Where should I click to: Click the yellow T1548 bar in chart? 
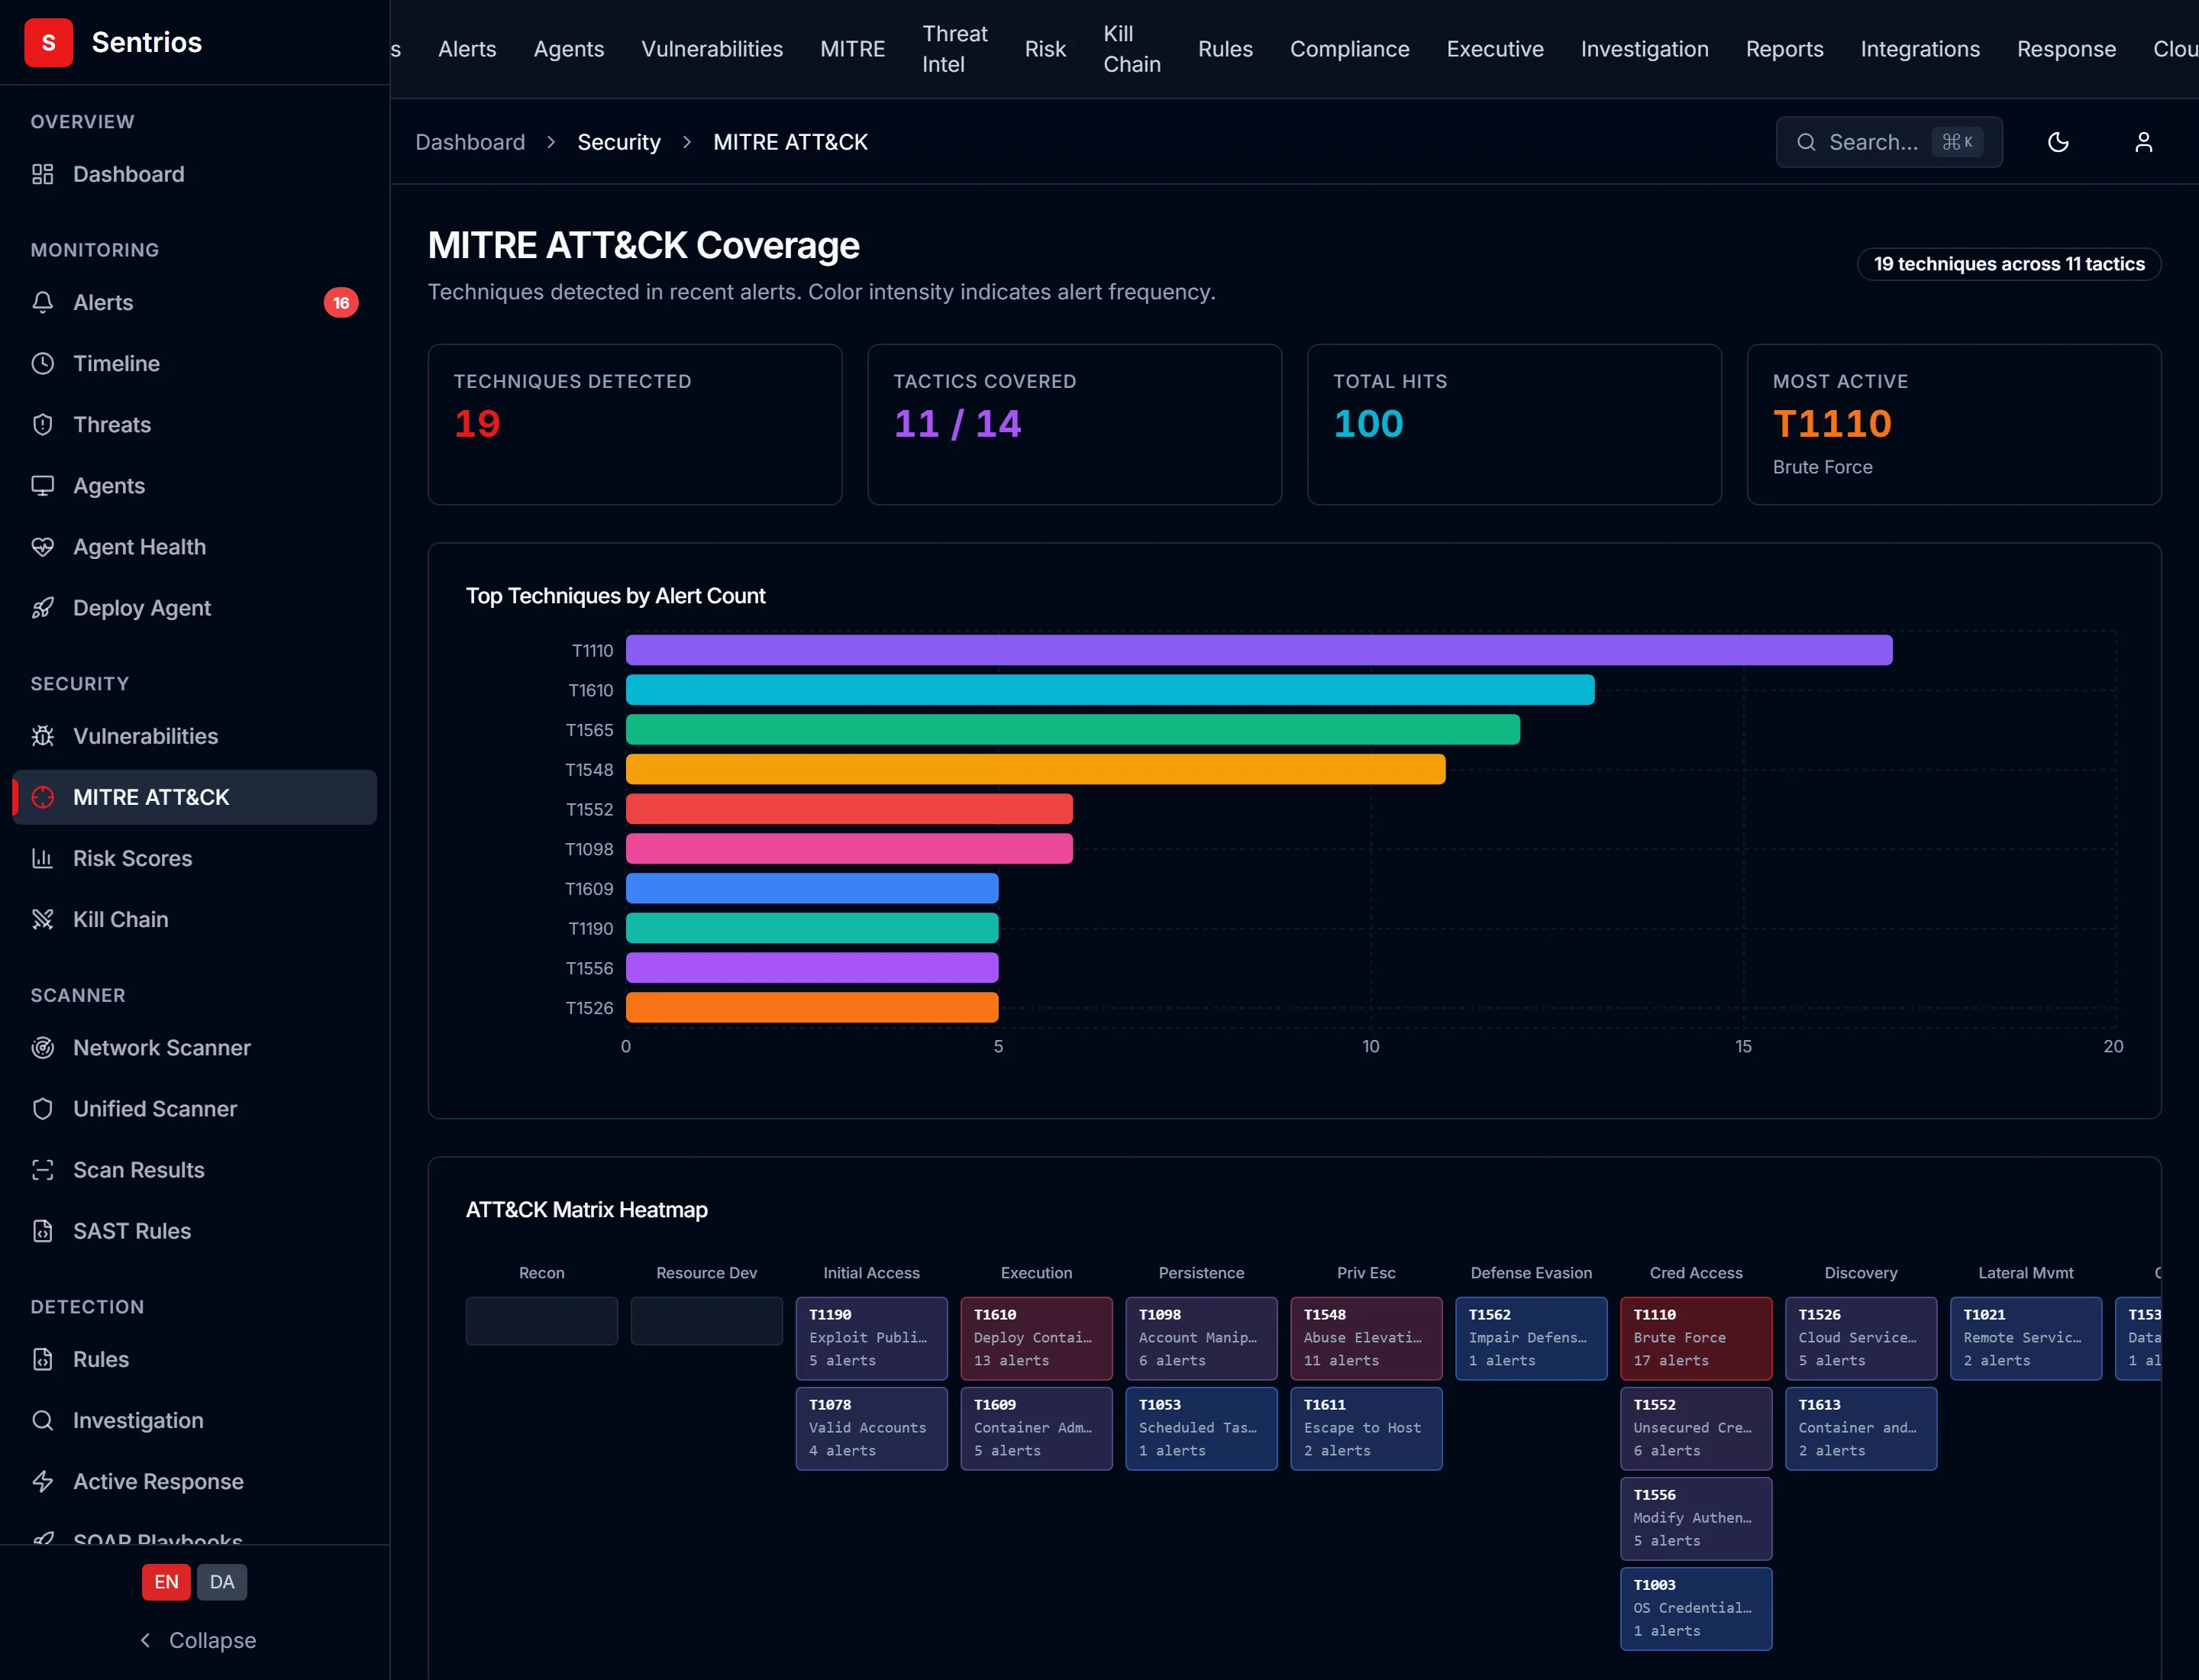(1036, 769)
